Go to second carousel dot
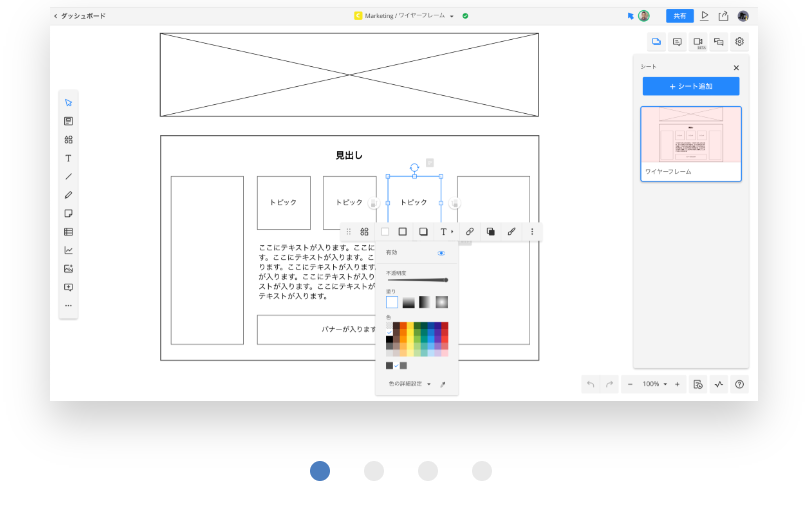The width and height of the screenshot is (808, 516). 374,471
